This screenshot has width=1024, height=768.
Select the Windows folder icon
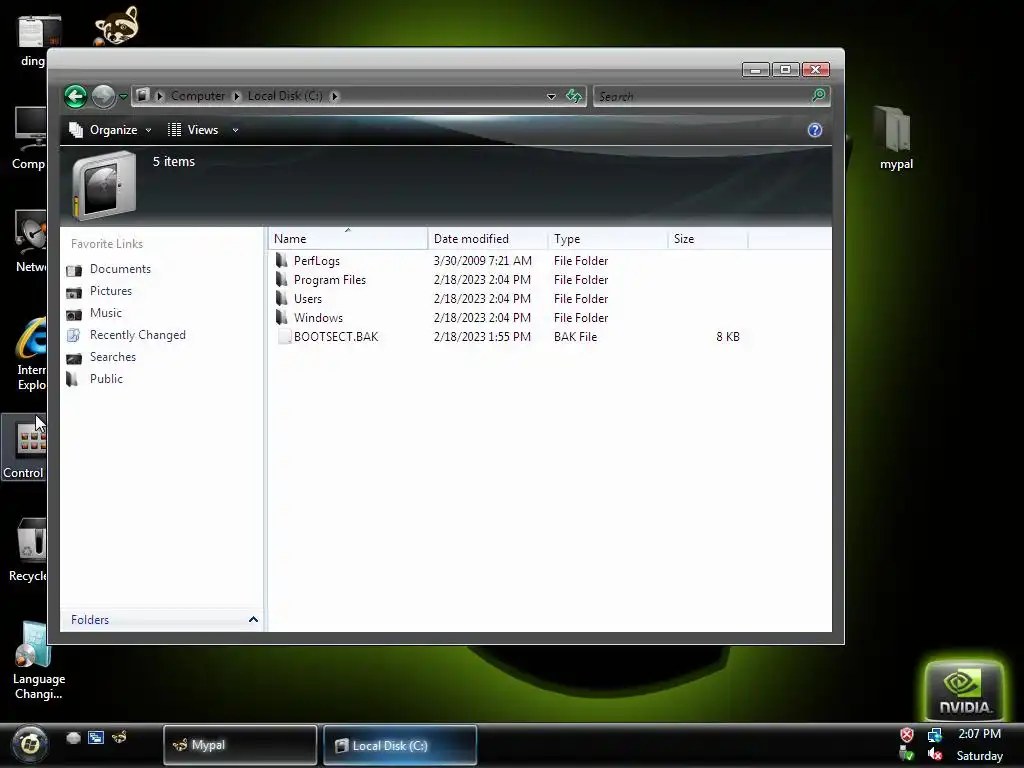coord(282,317)
